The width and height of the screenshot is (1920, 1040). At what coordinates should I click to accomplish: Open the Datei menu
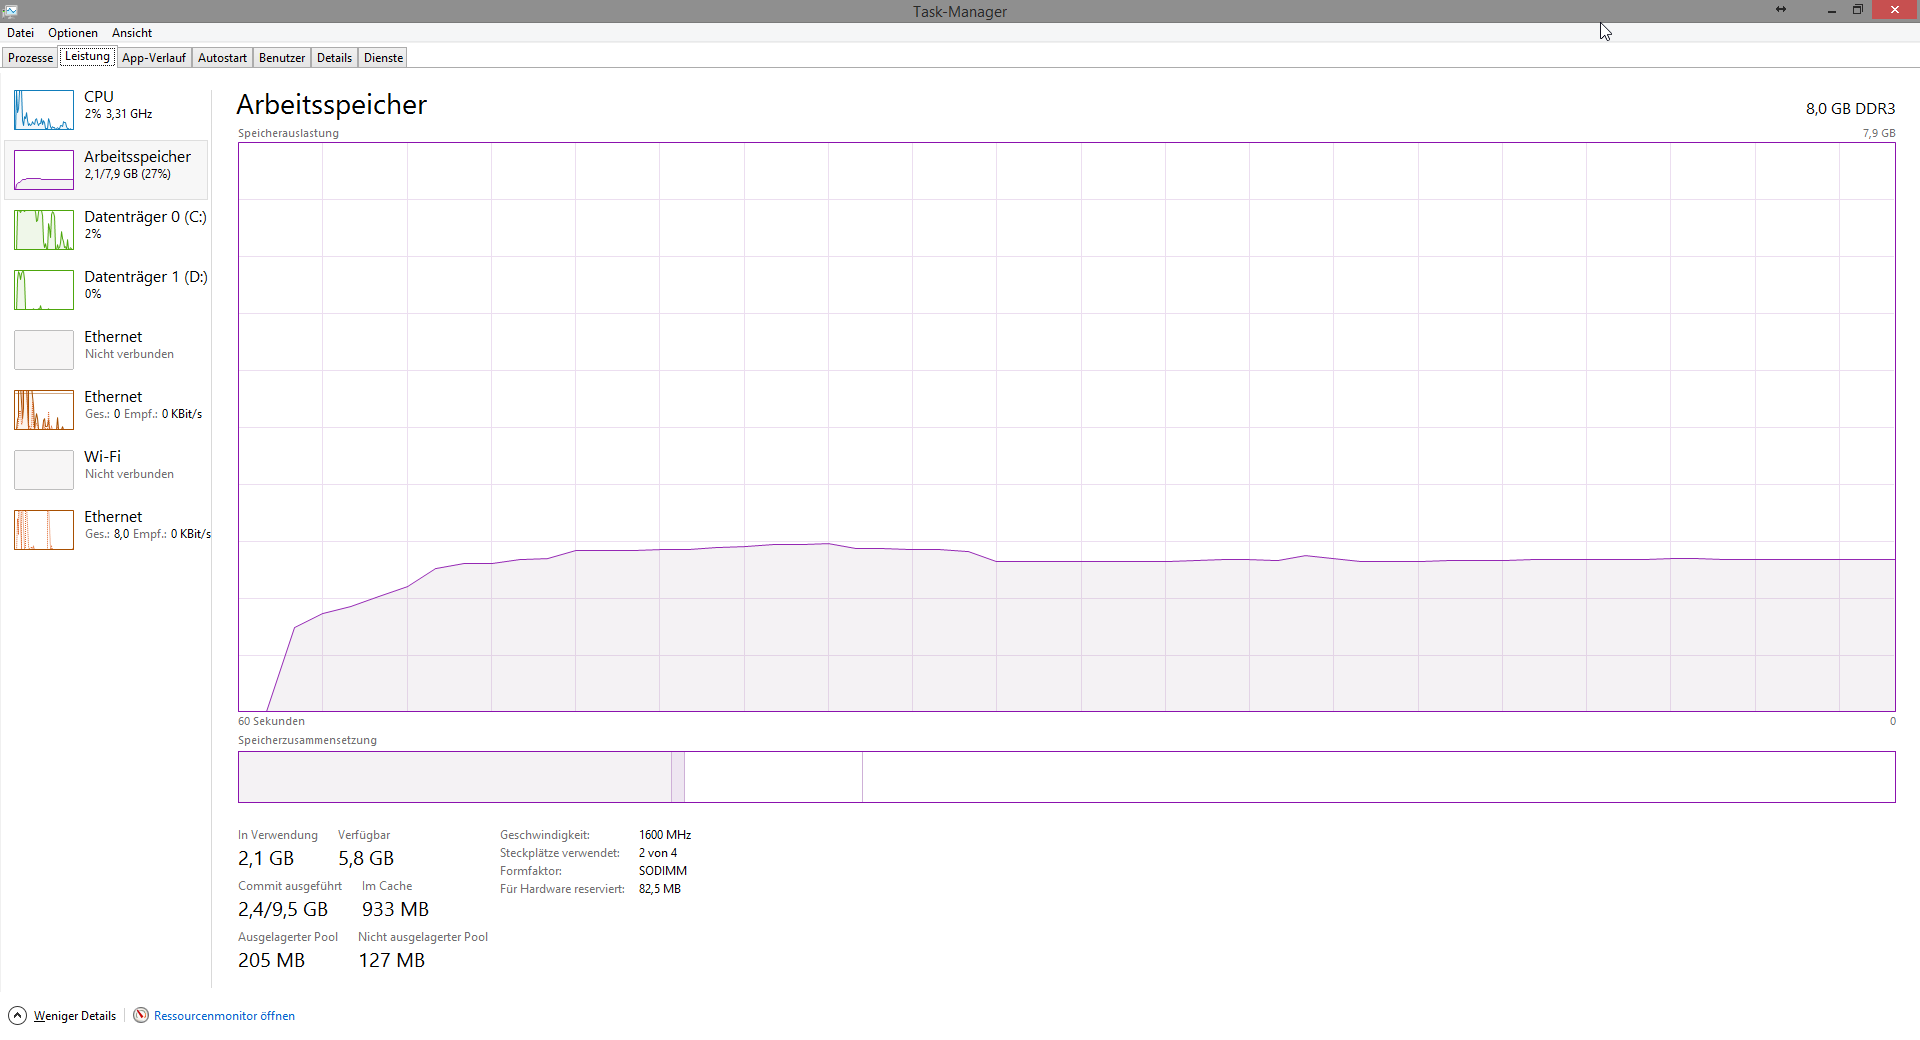20,33
